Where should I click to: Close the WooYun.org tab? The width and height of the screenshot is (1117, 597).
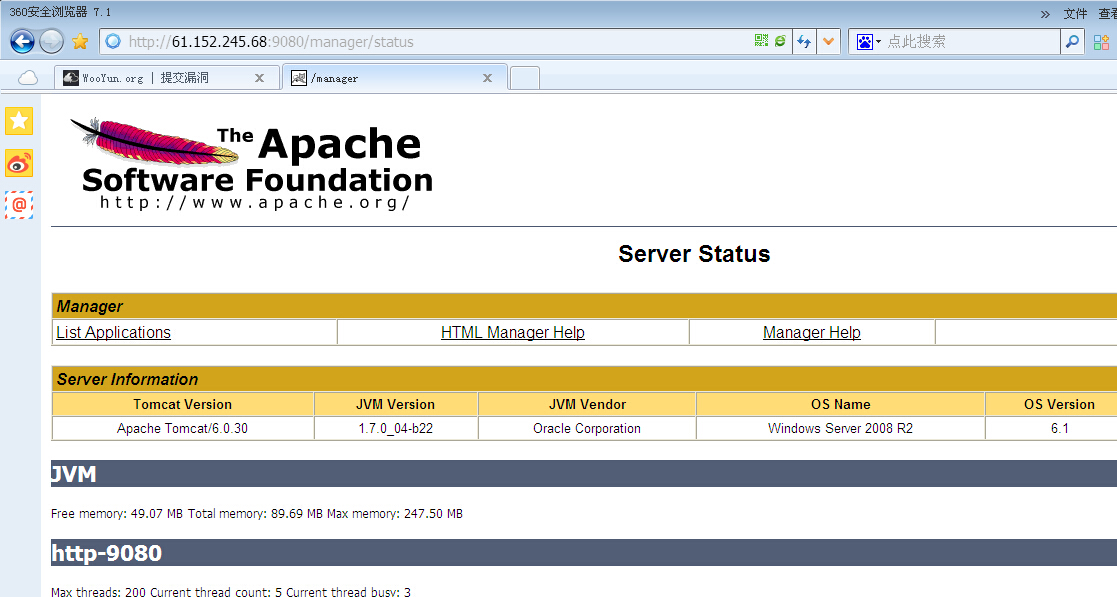click(259, 78)
